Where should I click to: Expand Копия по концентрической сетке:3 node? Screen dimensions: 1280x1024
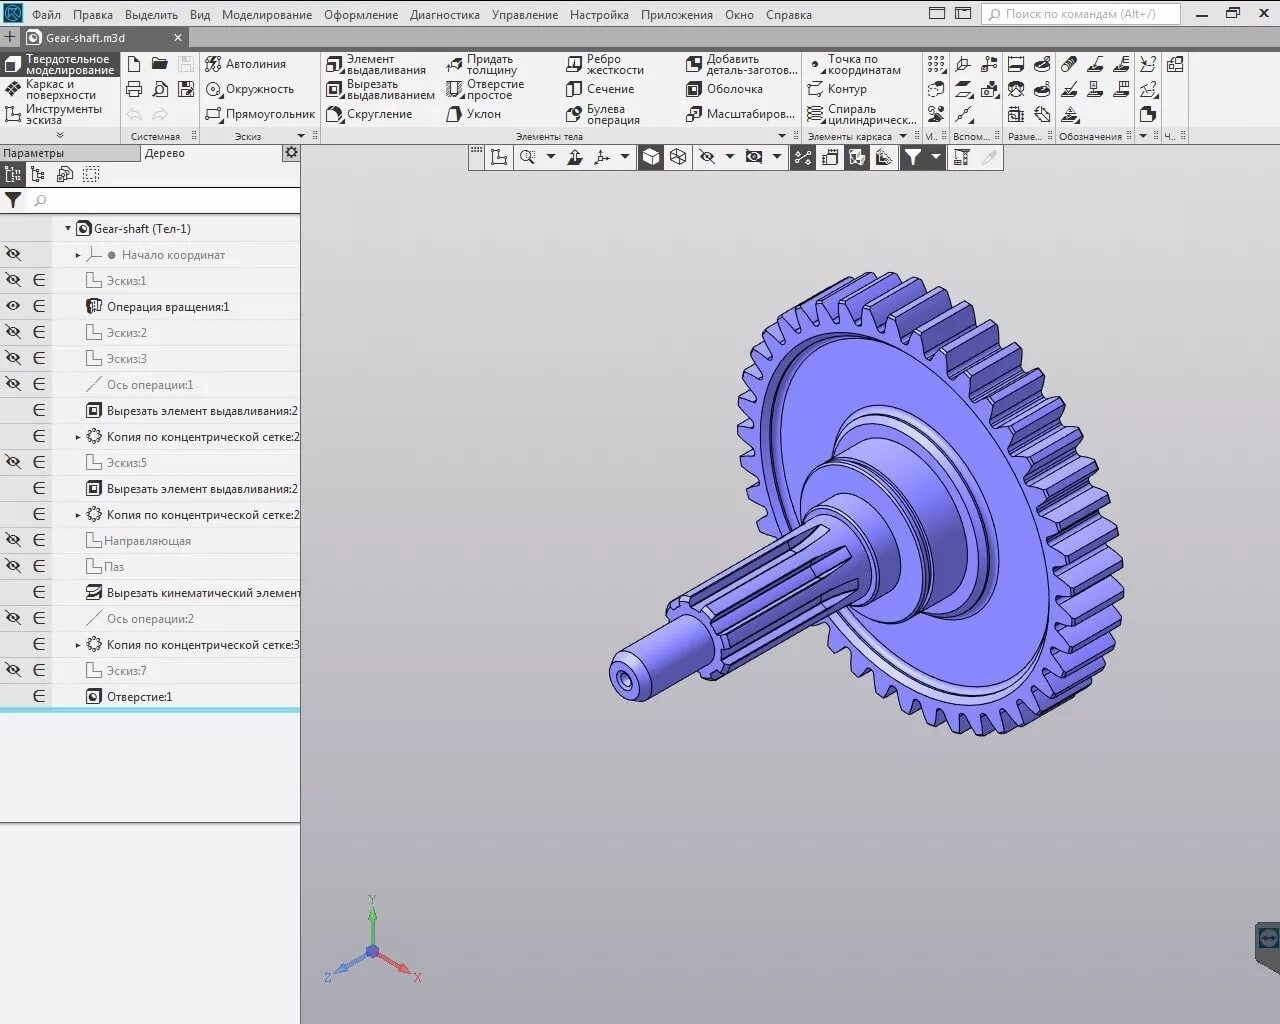coord(78,645)
